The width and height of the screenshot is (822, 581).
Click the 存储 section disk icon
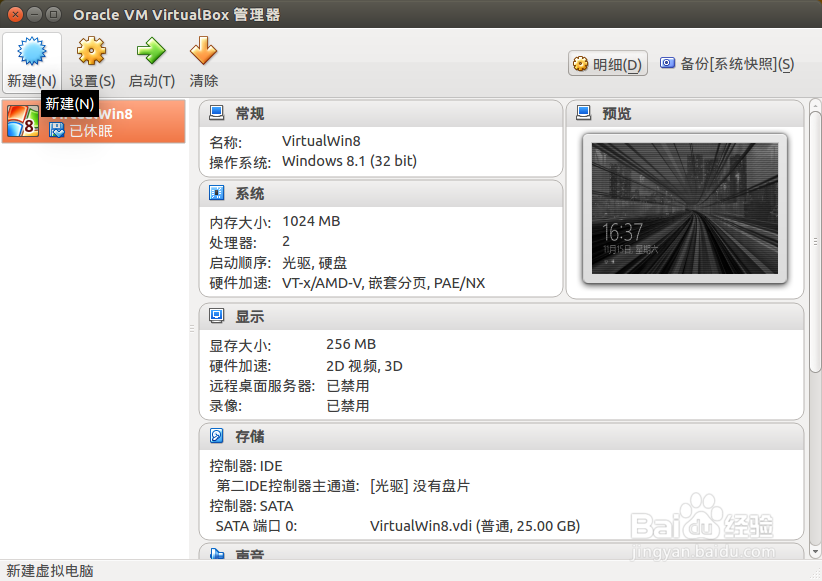coord(217,436)
